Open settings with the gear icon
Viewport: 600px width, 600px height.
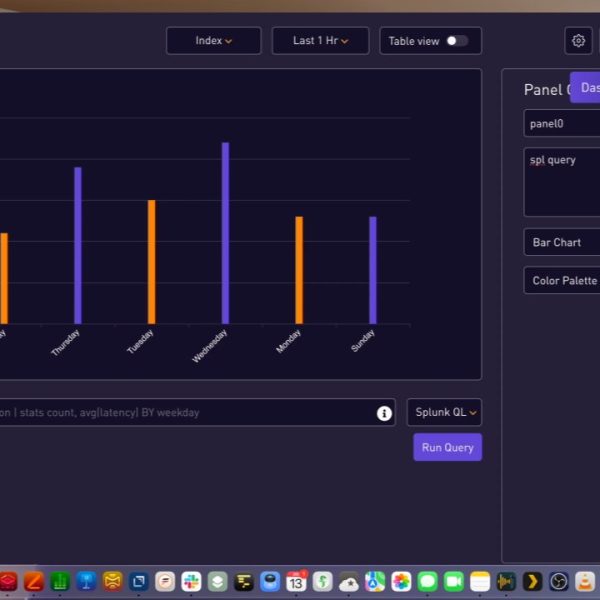(x=578, y=41)
